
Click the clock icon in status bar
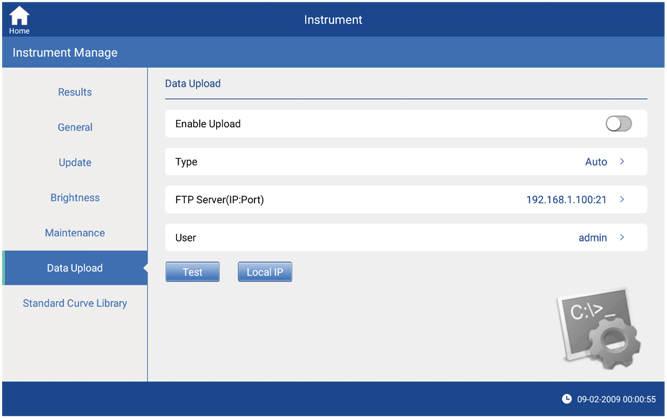pyautogui.click(x=567, y=398)
